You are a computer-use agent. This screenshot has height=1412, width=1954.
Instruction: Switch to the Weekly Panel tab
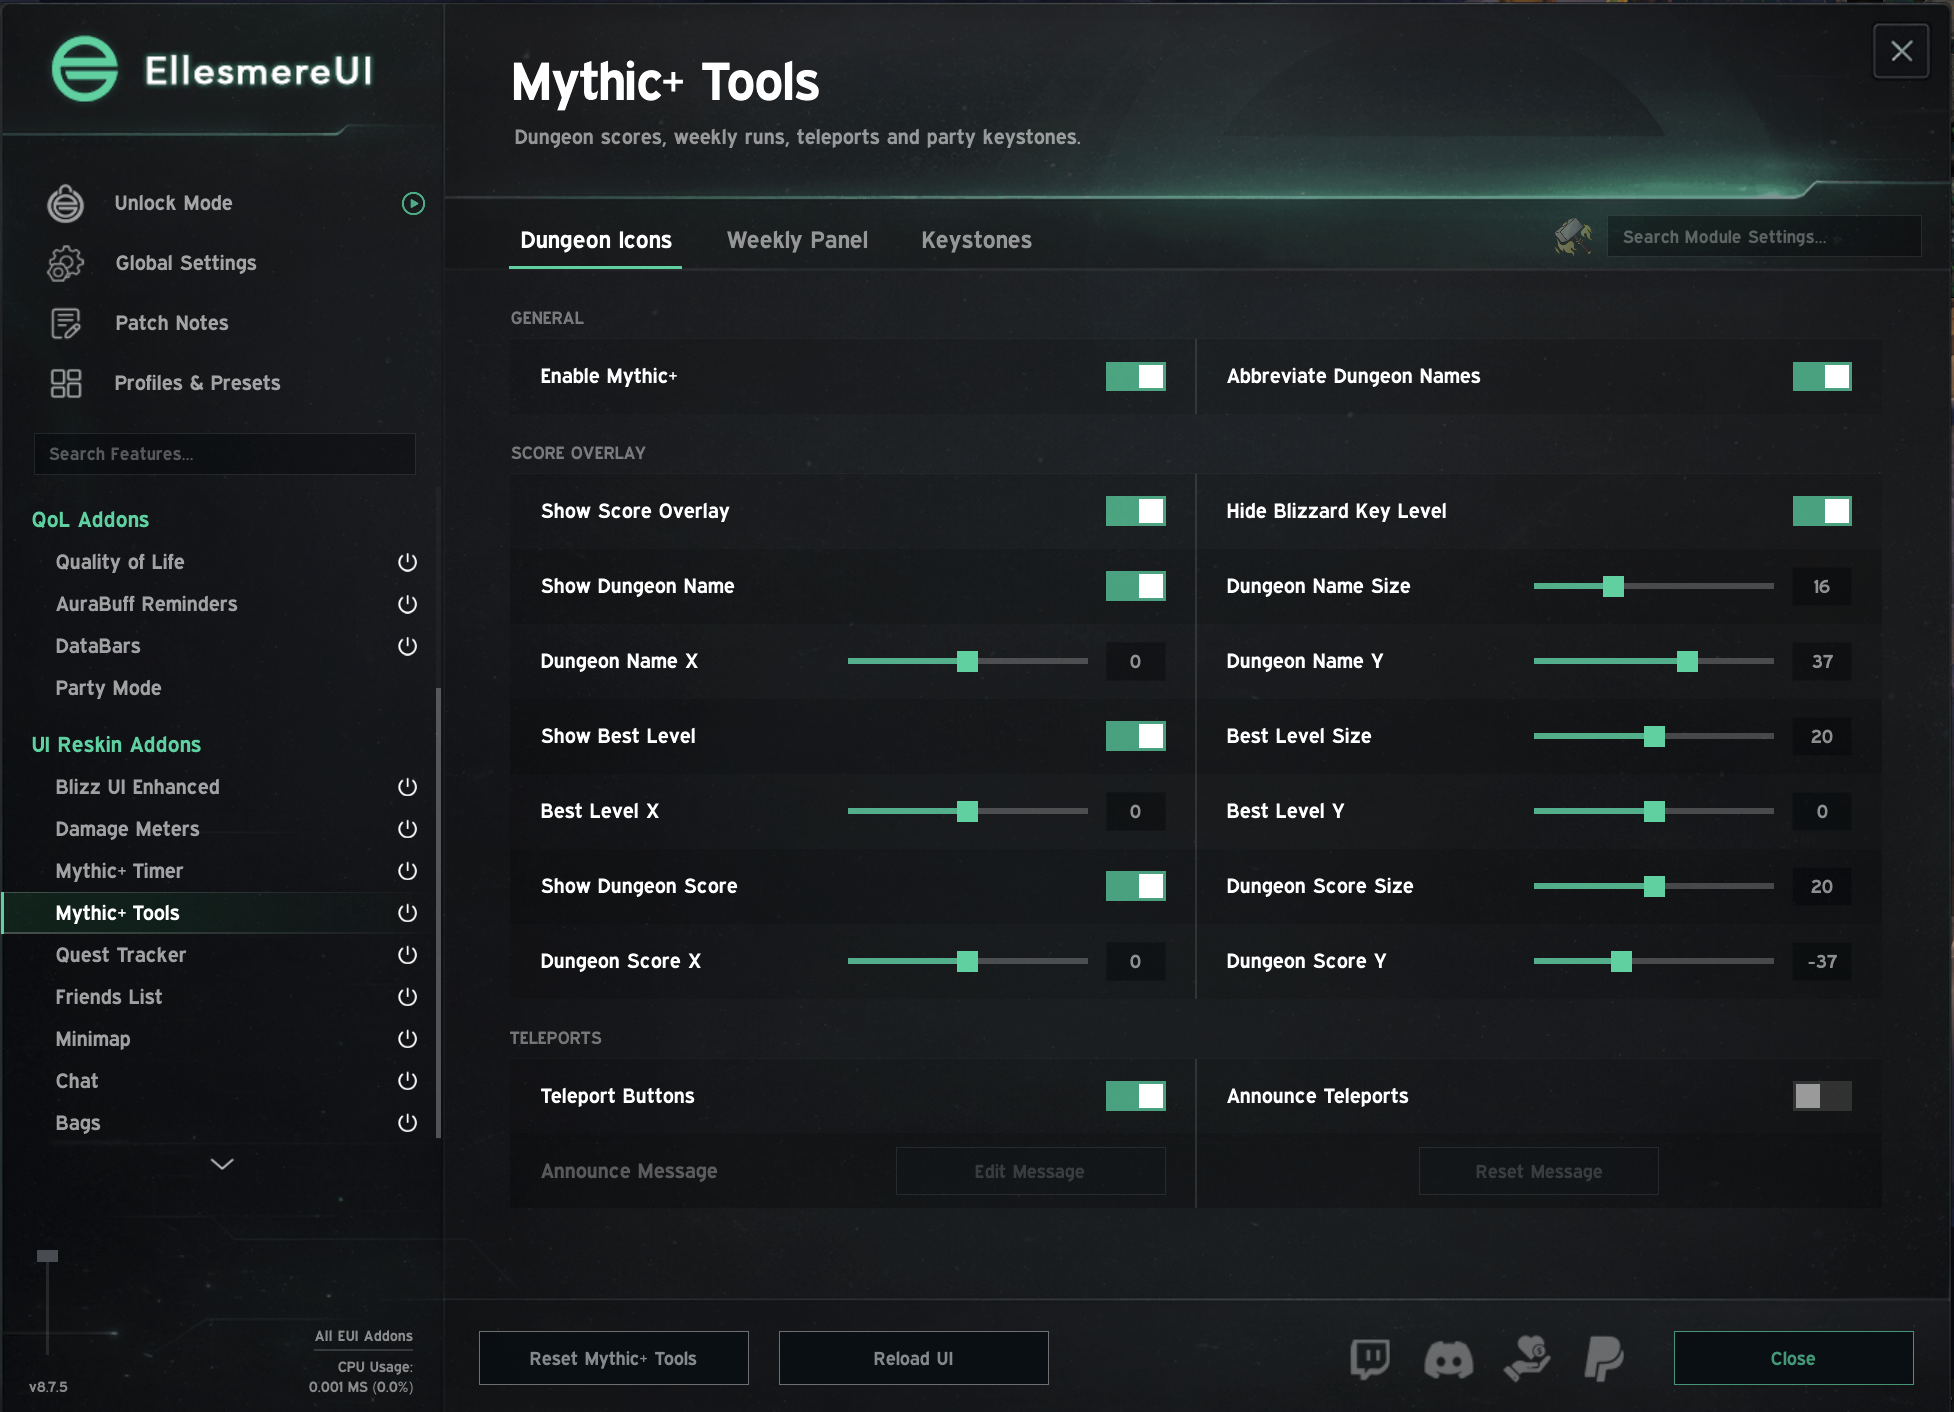797,241
